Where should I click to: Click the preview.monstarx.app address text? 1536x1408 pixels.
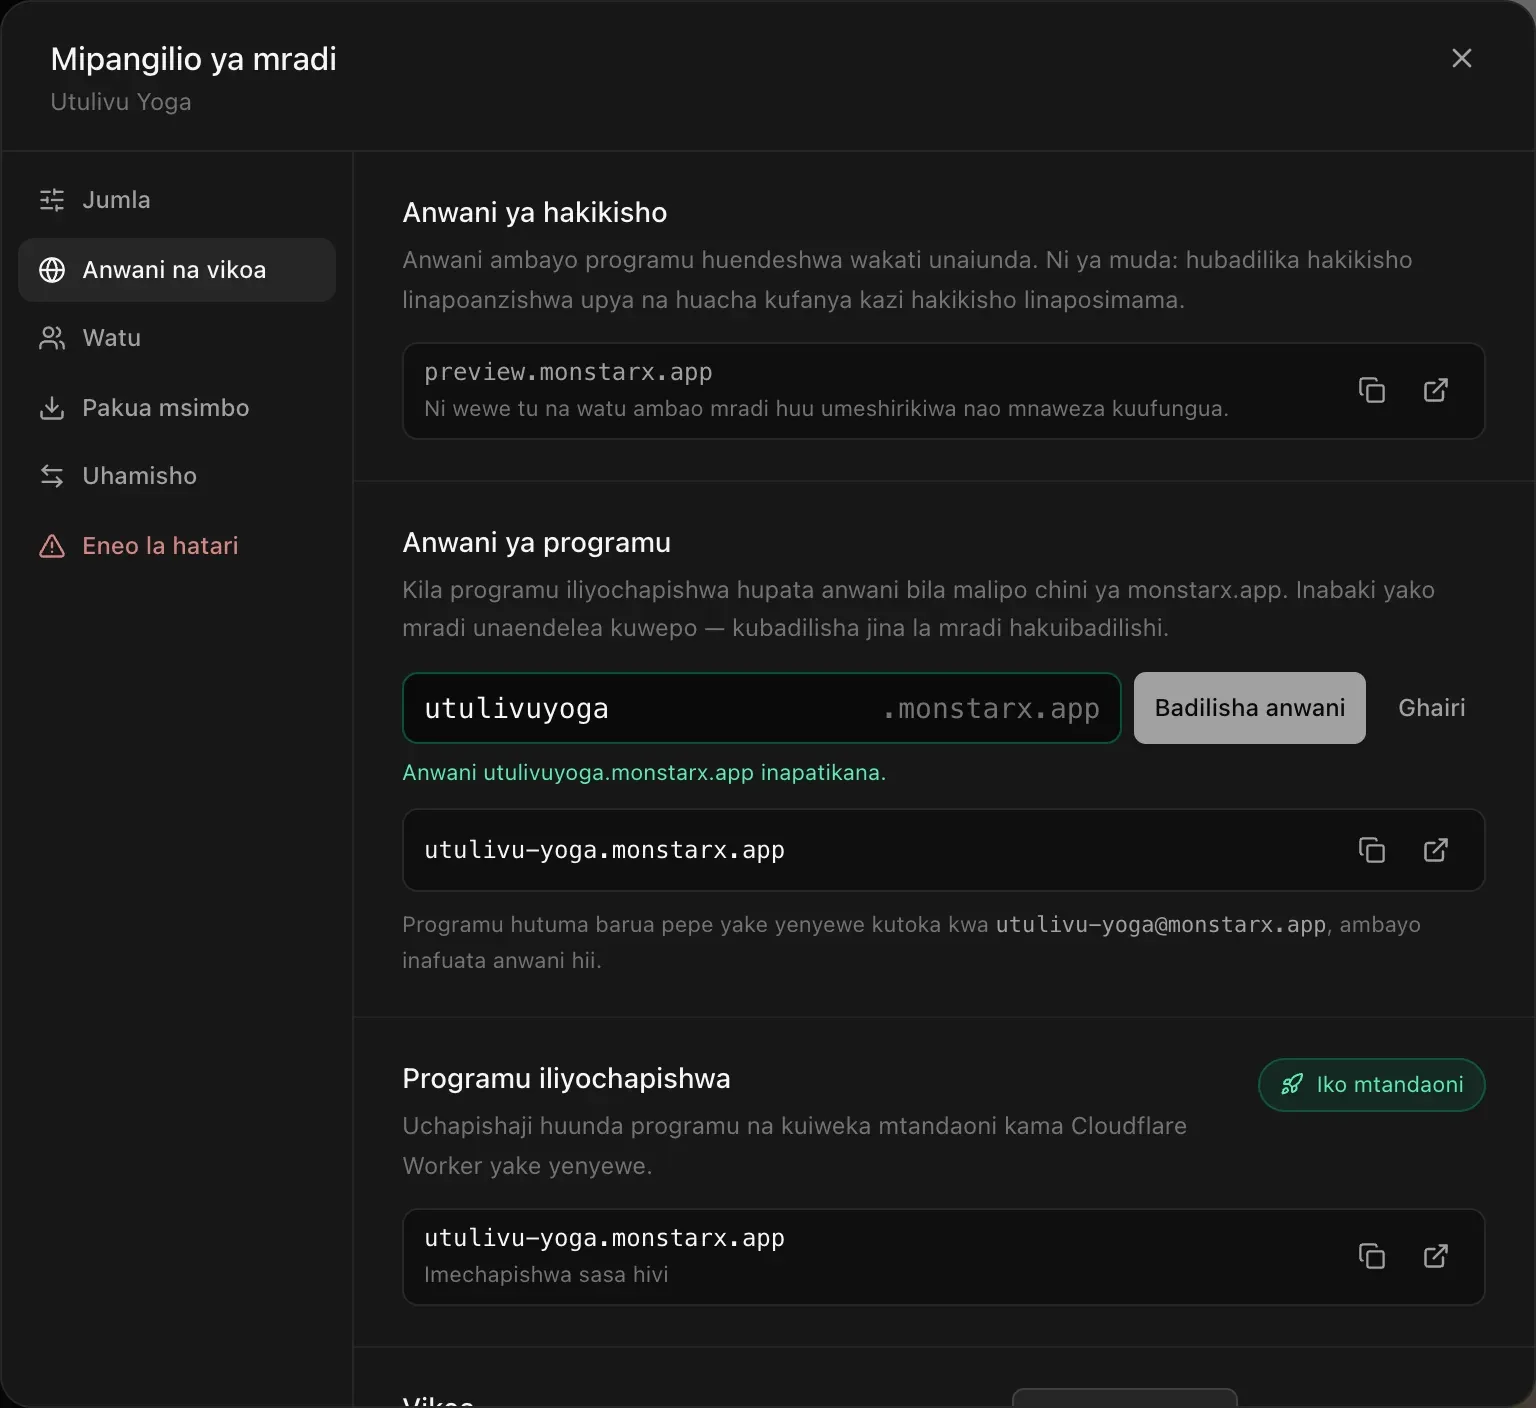click(x=568, y=372)
